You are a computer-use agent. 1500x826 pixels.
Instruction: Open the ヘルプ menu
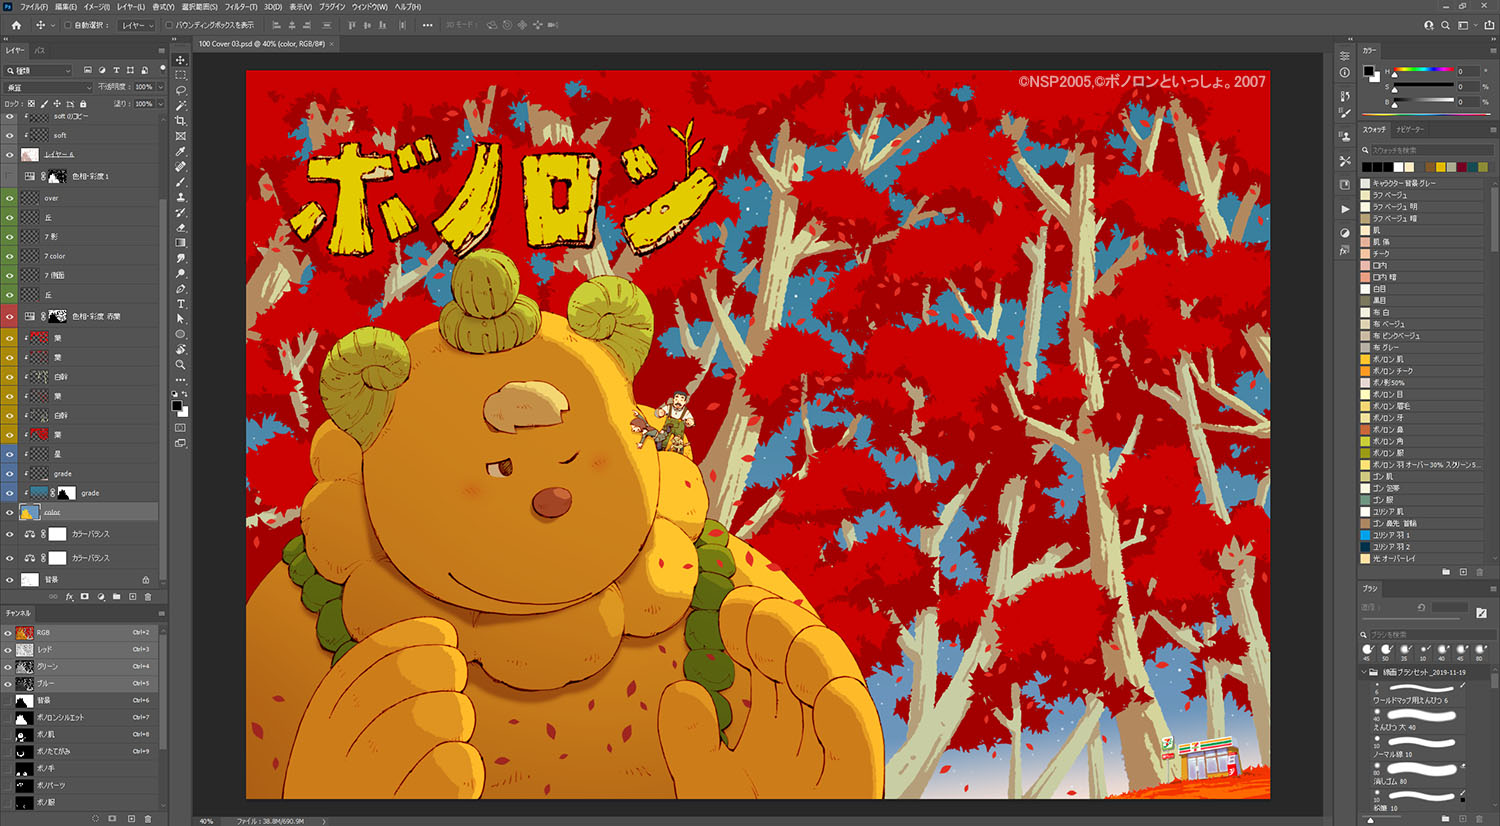pyautogui.click(x=408, y=7)
